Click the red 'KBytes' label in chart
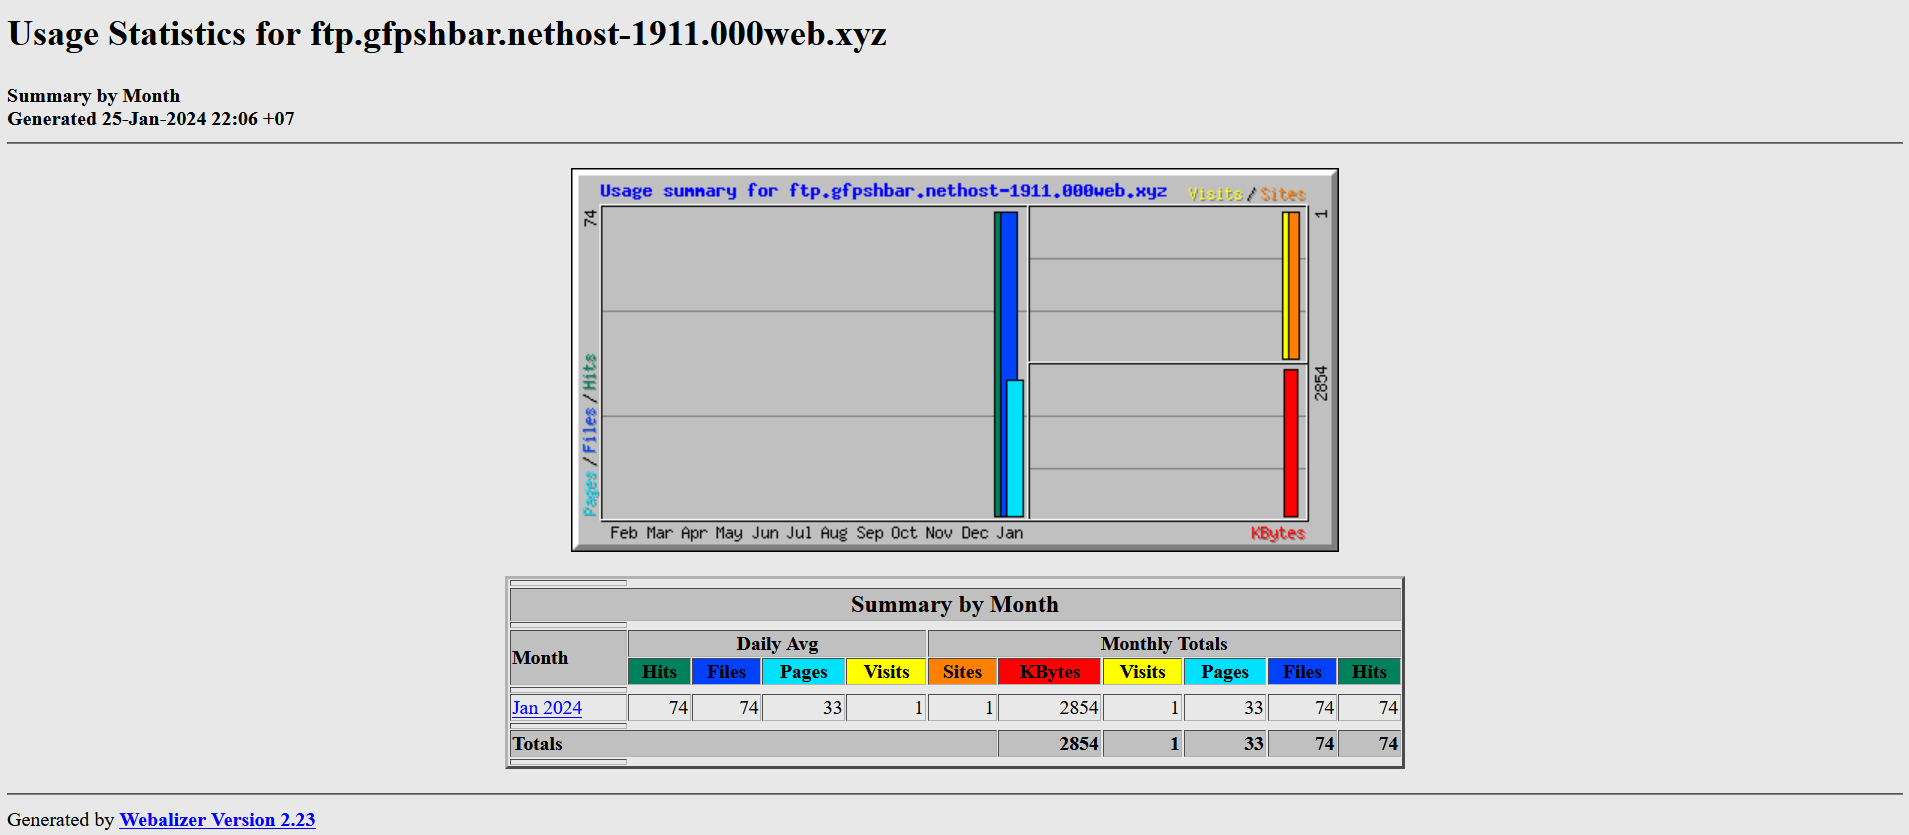Image resolution: width=1909 pixels, height=835 pixels. pyautogui.click(x=1278, y=533)
